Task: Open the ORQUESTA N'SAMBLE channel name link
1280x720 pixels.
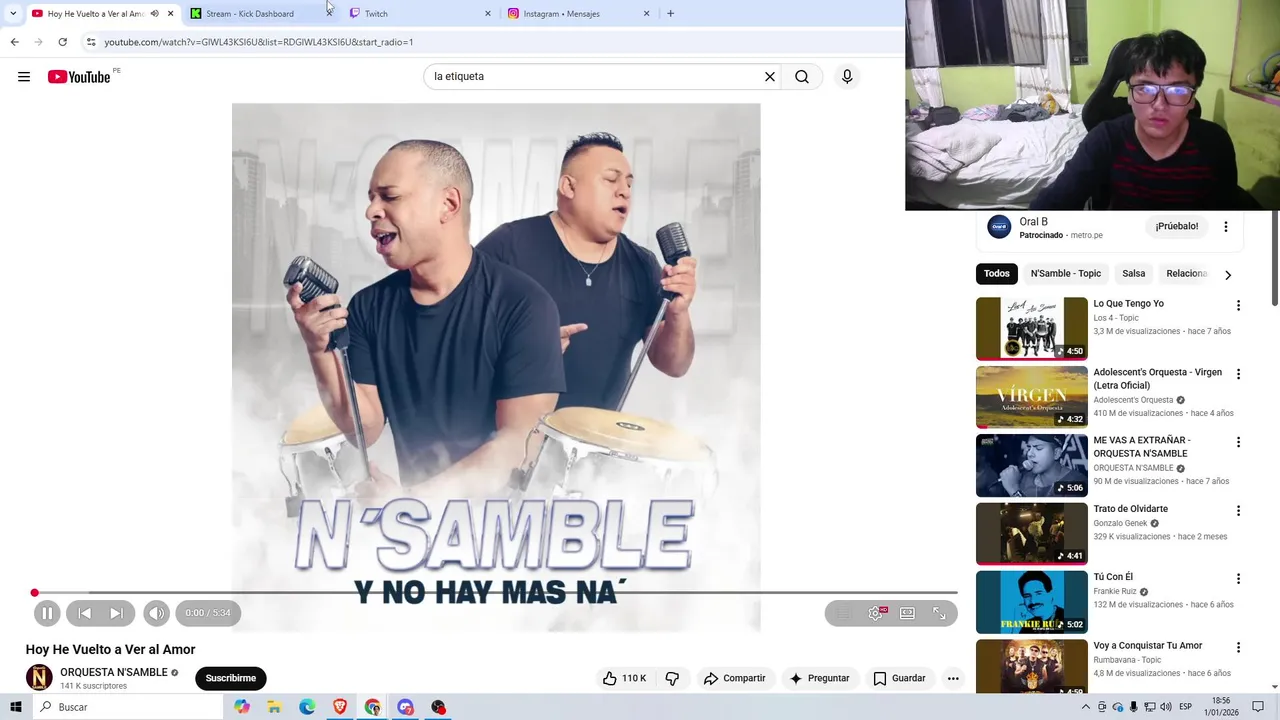Action: [x=114, y=672]
